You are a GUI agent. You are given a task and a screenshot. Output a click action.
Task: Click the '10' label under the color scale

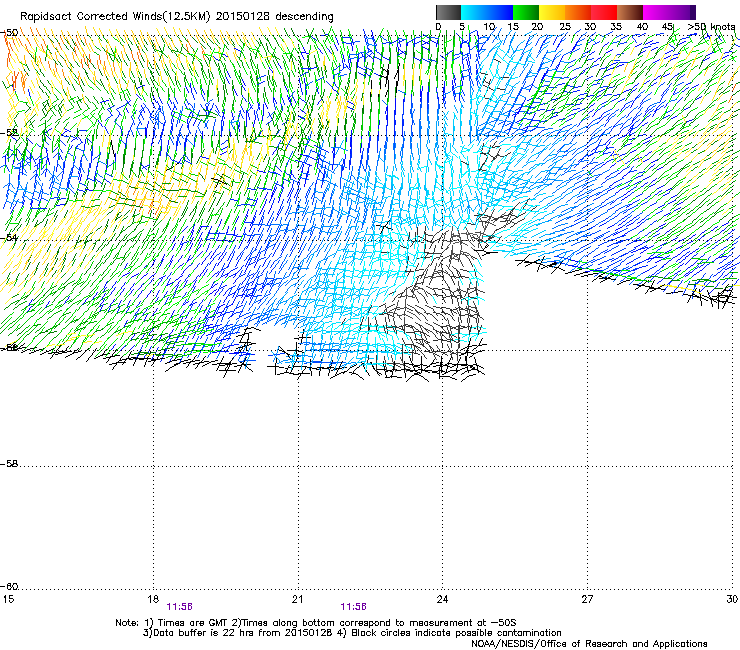coord(489,27)
